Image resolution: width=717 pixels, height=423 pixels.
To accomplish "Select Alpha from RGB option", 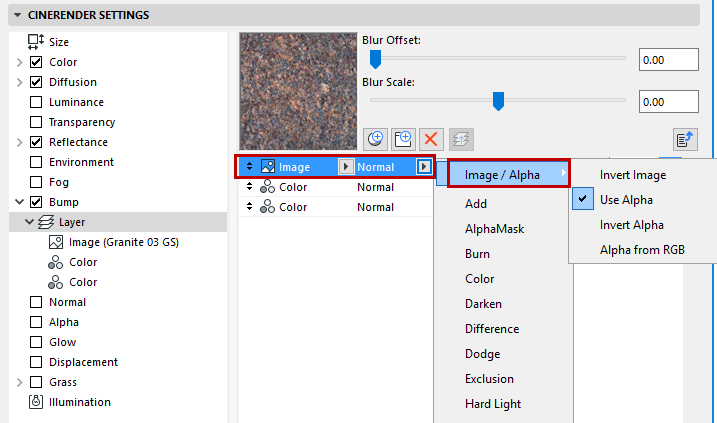I will pyautogui.click(x=642, y=250).
